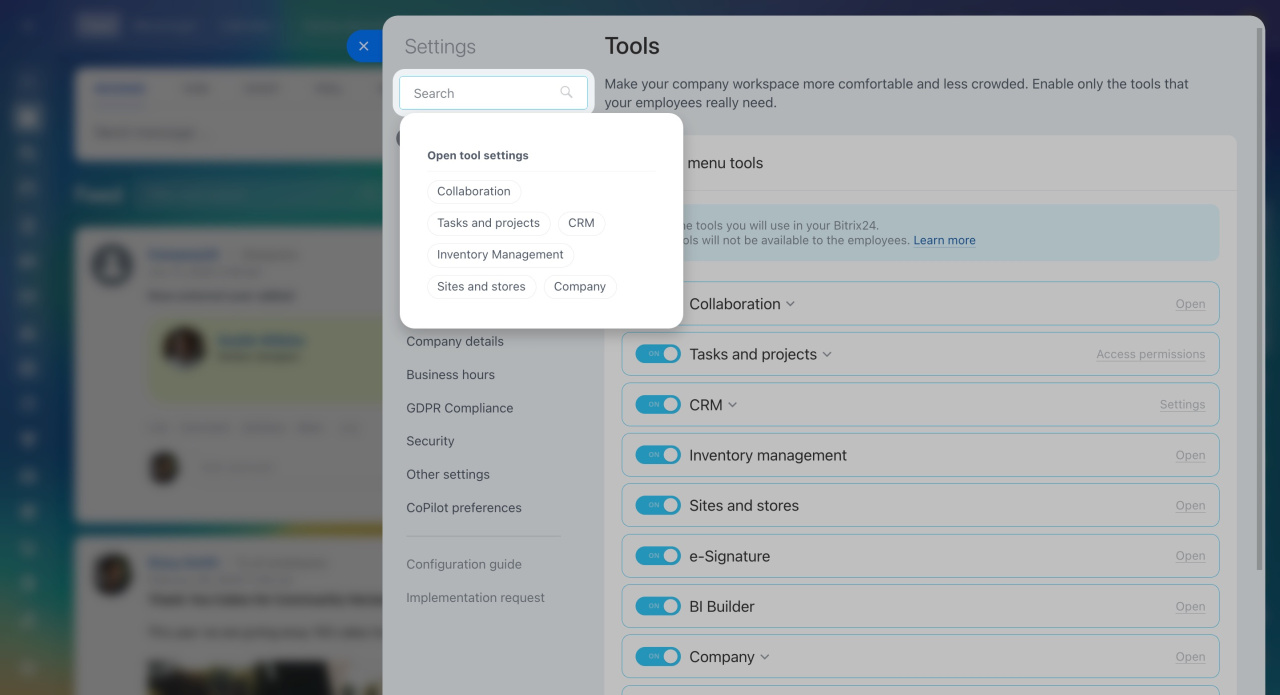Select the Collaboration suggestion chip
This screenshot has height=695, width=1280.
click(474, 191)
